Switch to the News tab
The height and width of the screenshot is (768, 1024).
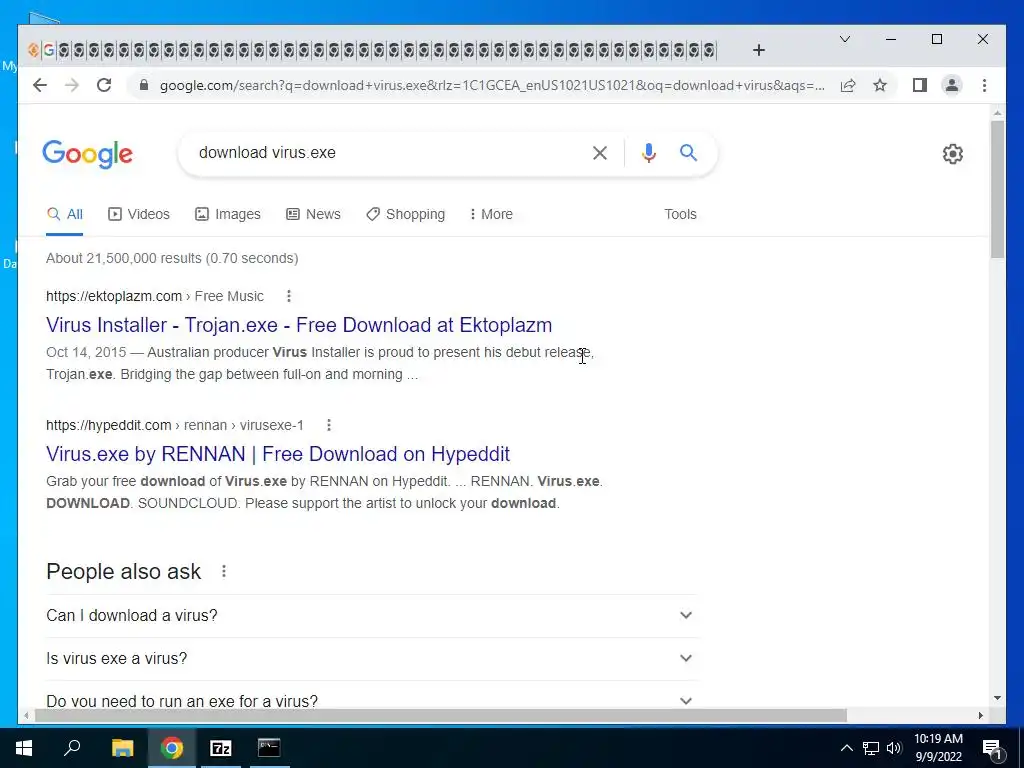pyautogui.click(x=313, y=214)
